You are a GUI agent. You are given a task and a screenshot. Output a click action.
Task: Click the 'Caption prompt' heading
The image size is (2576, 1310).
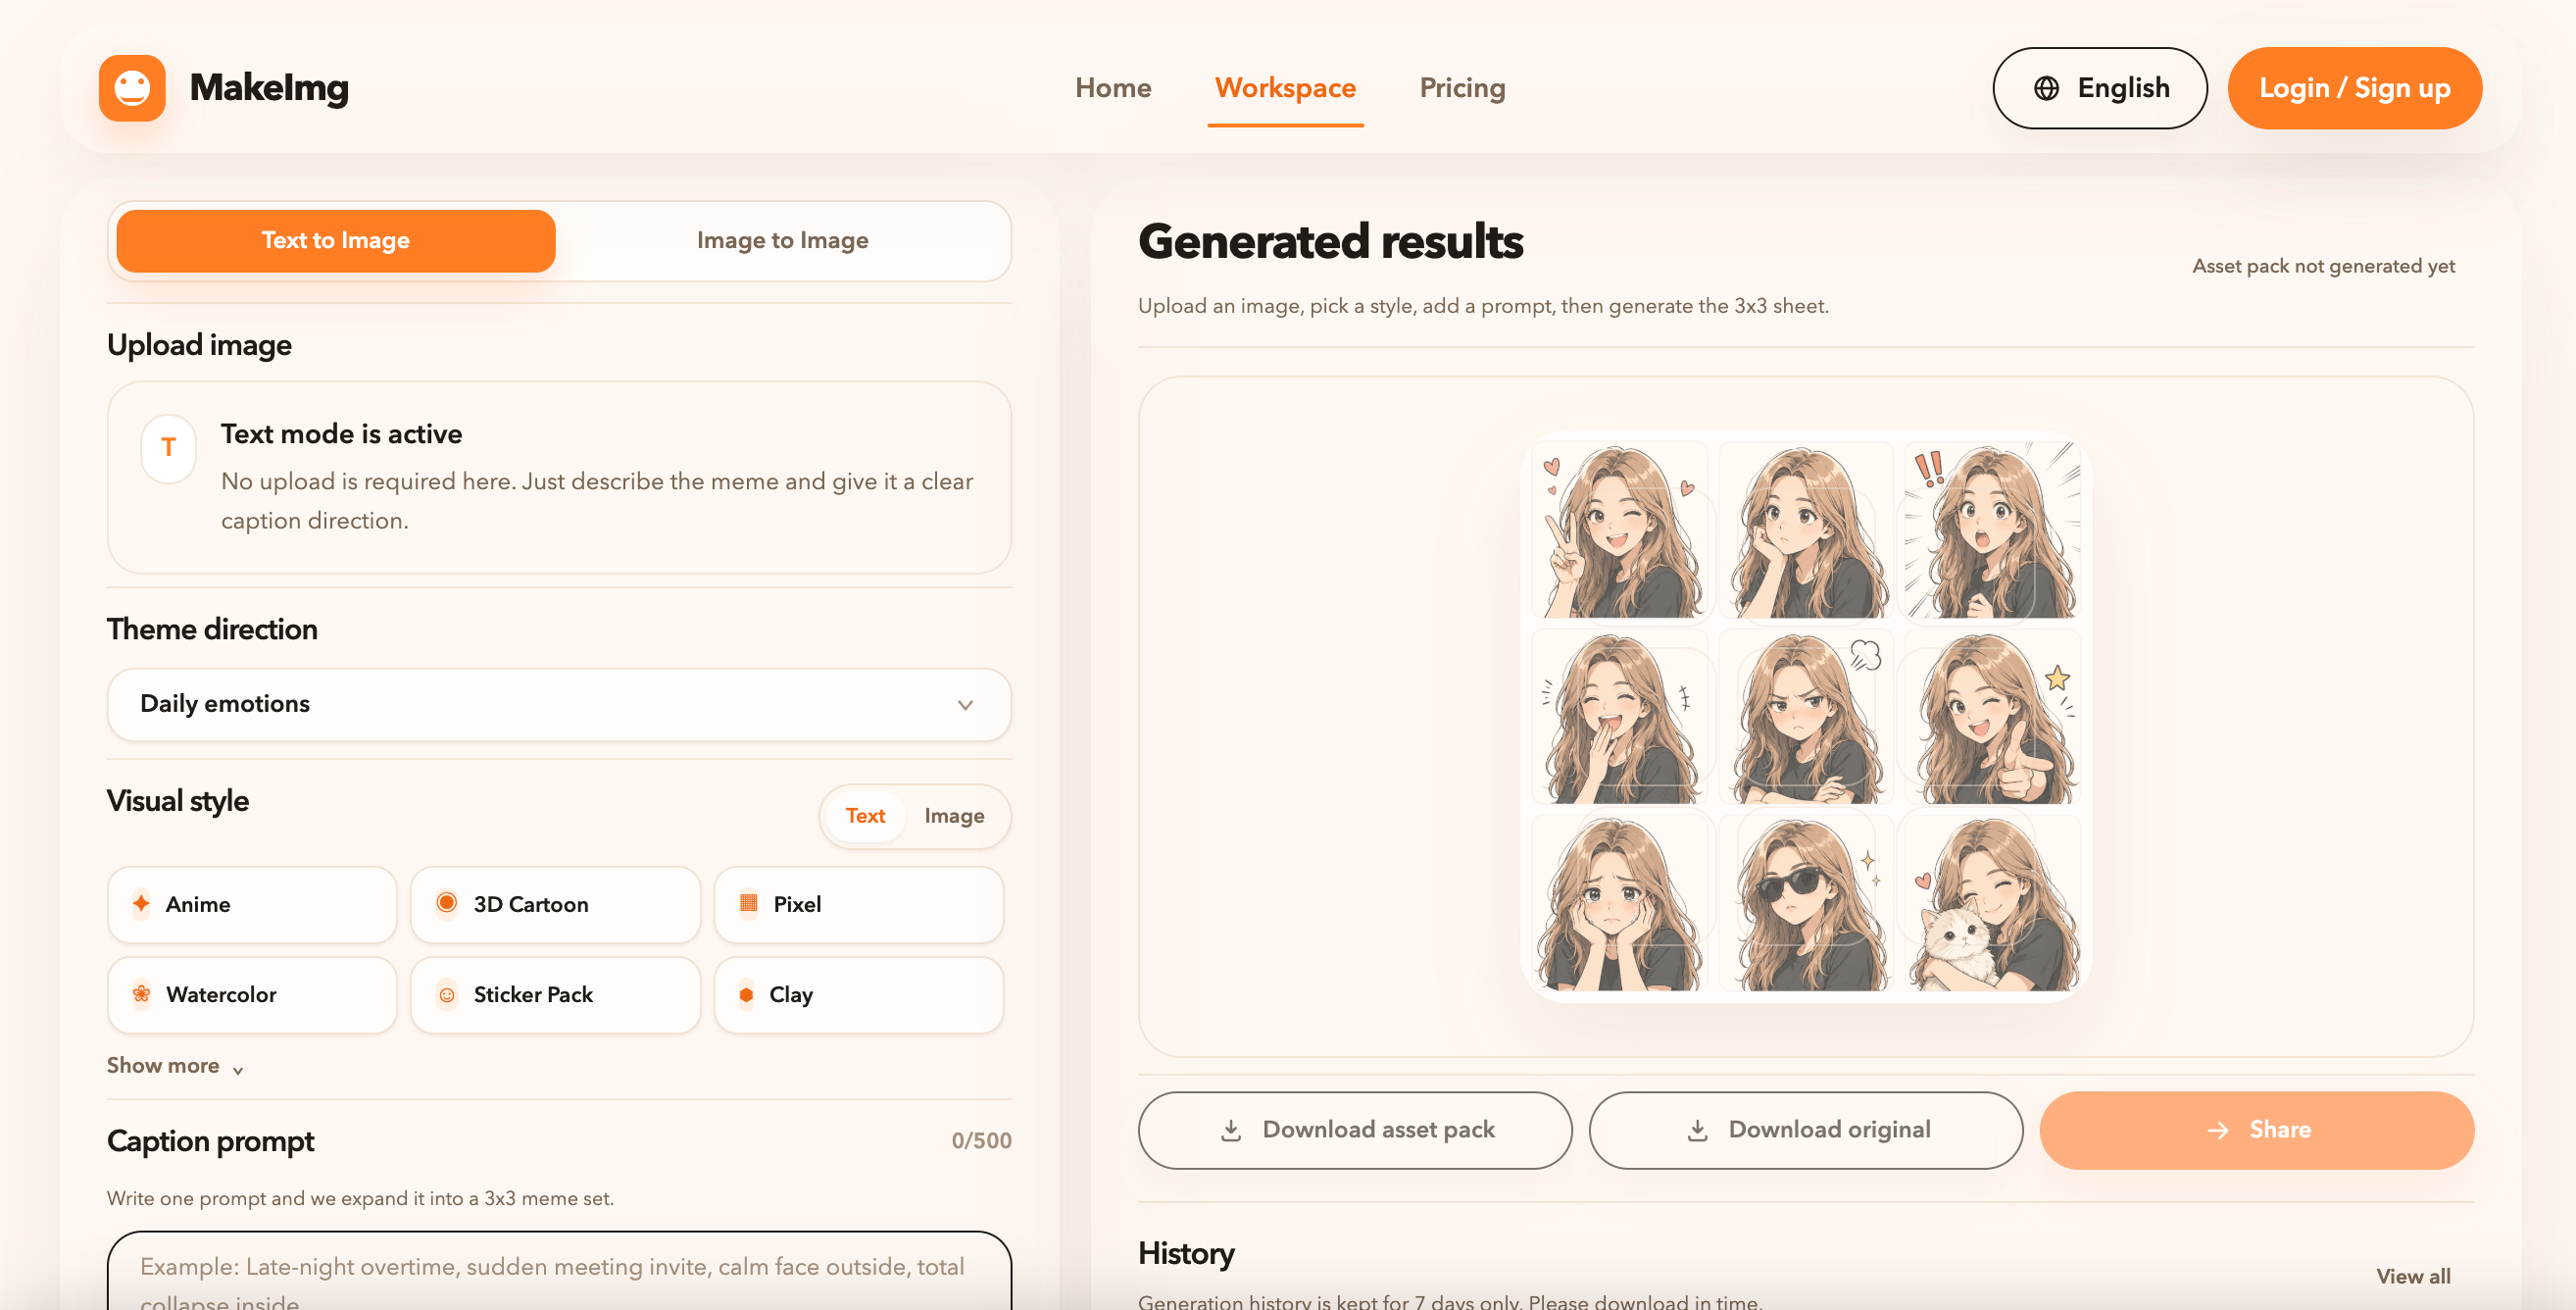(x=210, y=1141)
